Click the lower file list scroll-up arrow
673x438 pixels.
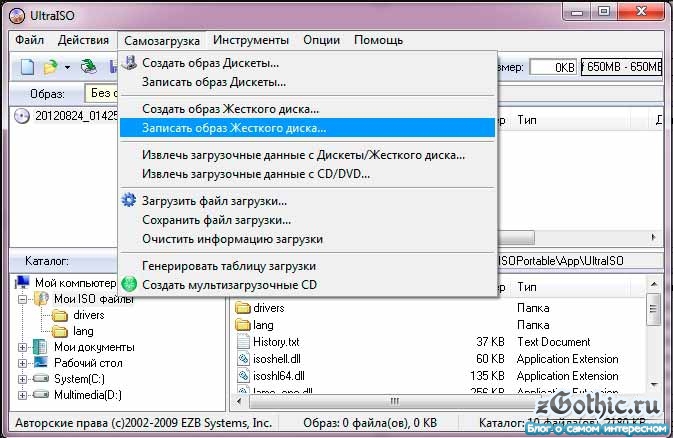(x=653, y=284)
